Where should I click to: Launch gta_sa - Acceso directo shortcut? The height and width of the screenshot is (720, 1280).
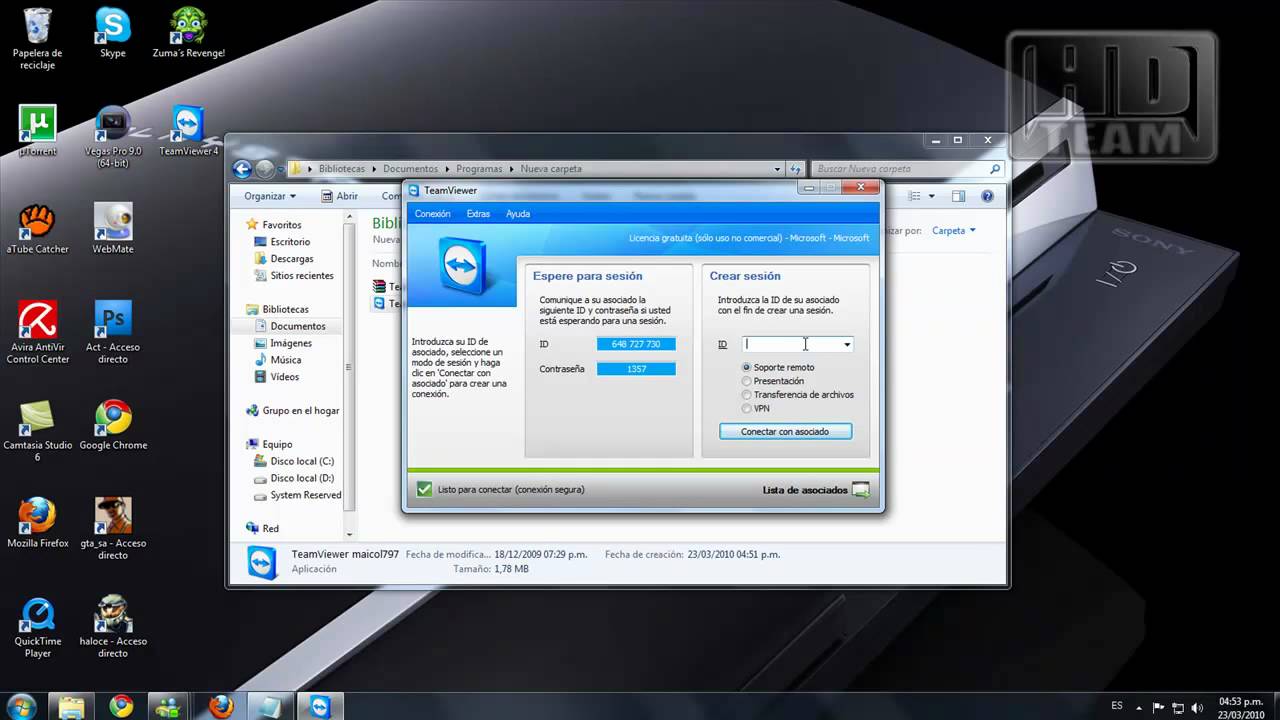click(x=113, y=528)
